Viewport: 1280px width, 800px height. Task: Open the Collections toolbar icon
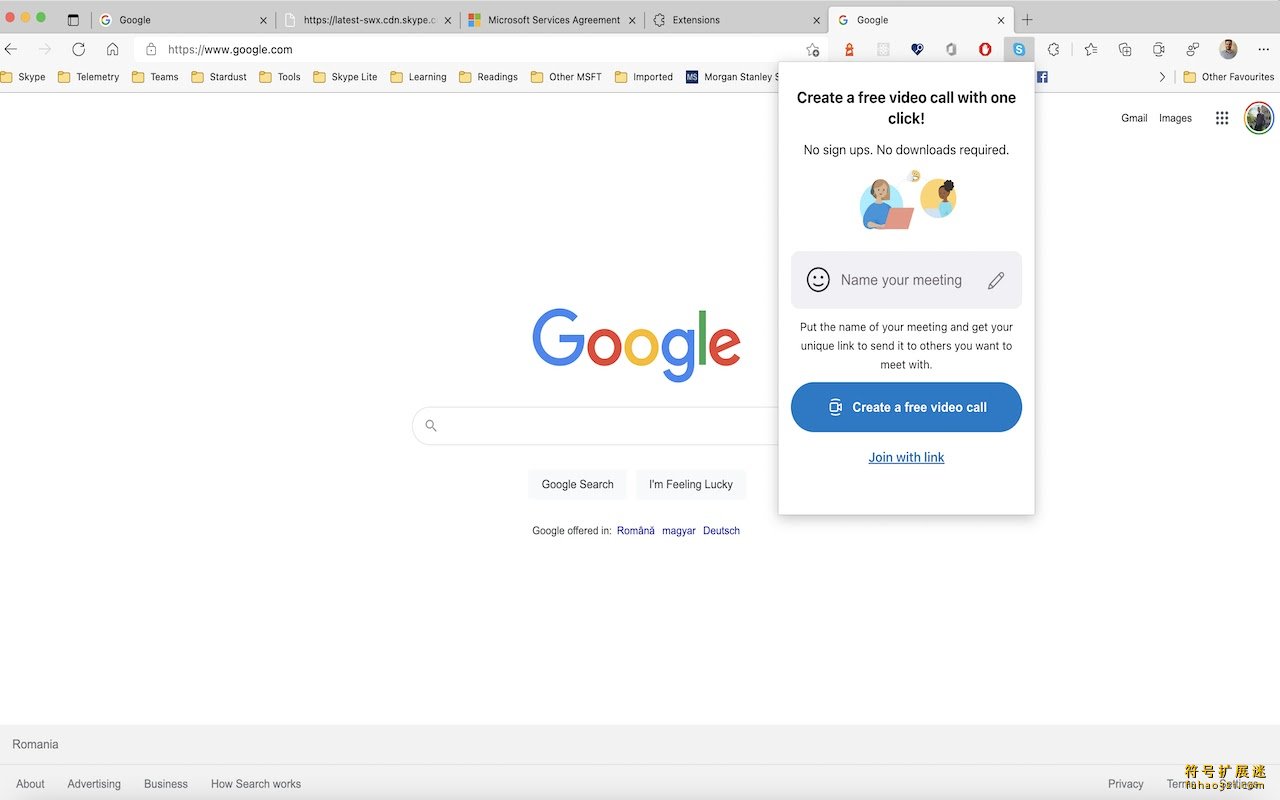(x=1125, y=49)
